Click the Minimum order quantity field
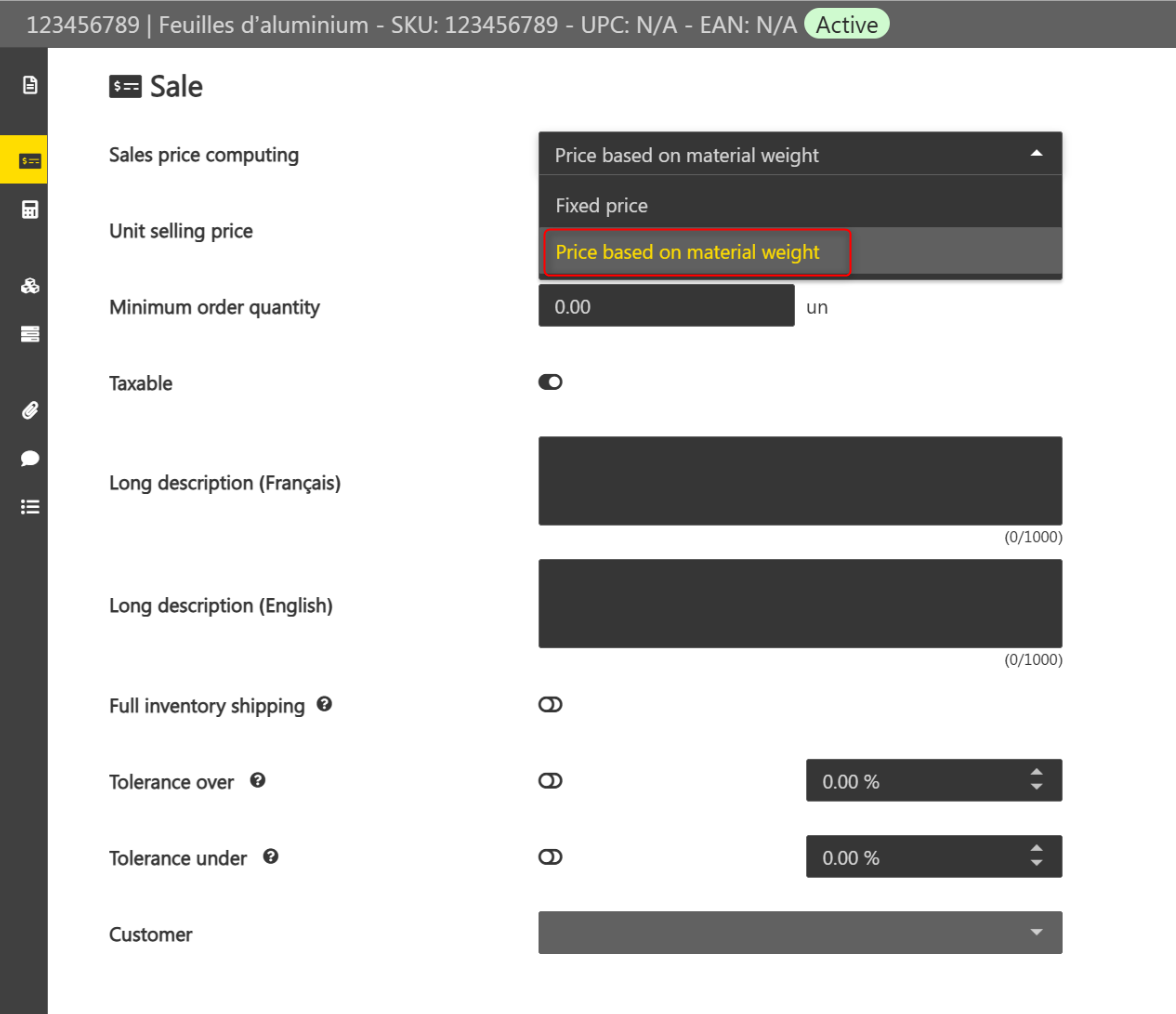This screenshot has width=1176, height=1014. coord(666,306)
